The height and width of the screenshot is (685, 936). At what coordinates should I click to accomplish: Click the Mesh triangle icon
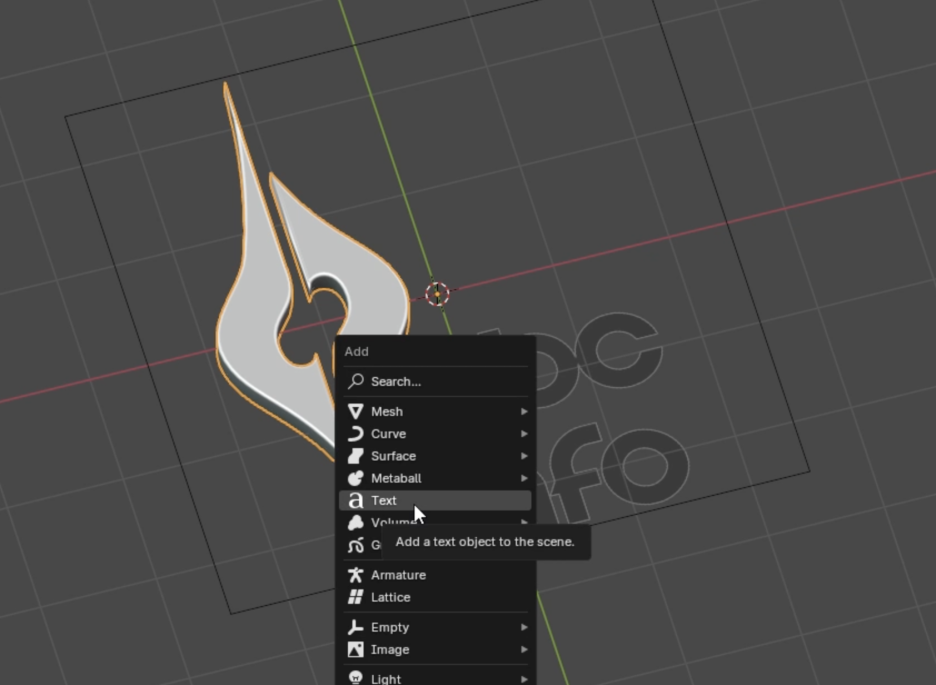point(356,411)
